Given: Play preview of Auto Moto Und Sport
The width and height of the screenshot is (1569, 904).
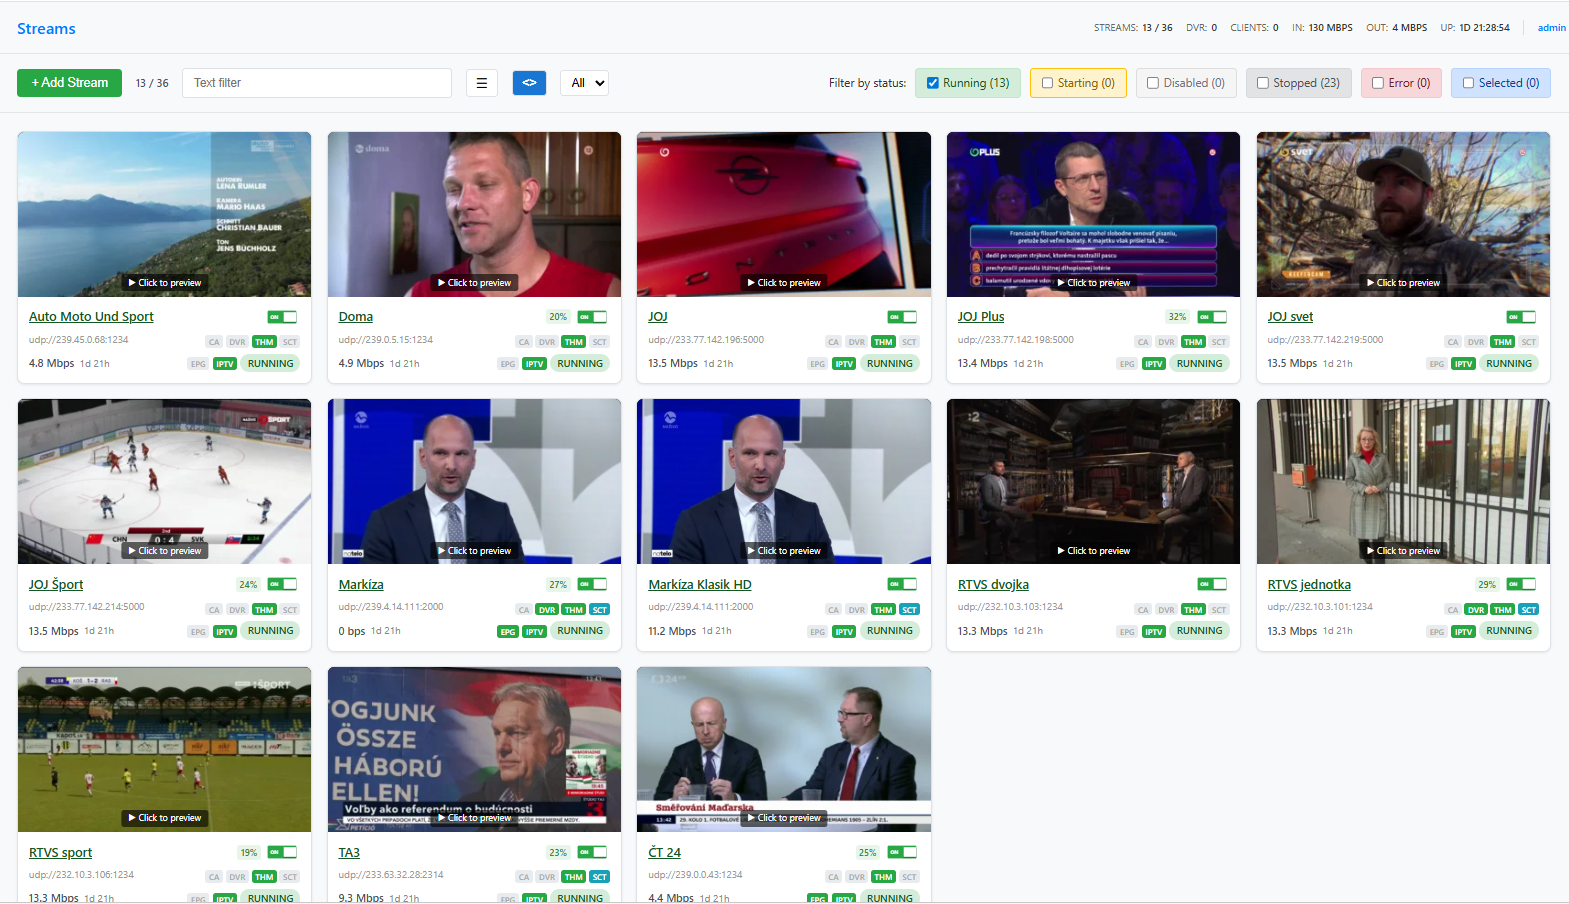Looking at the screenshot, I should click(x=165, y=283).
